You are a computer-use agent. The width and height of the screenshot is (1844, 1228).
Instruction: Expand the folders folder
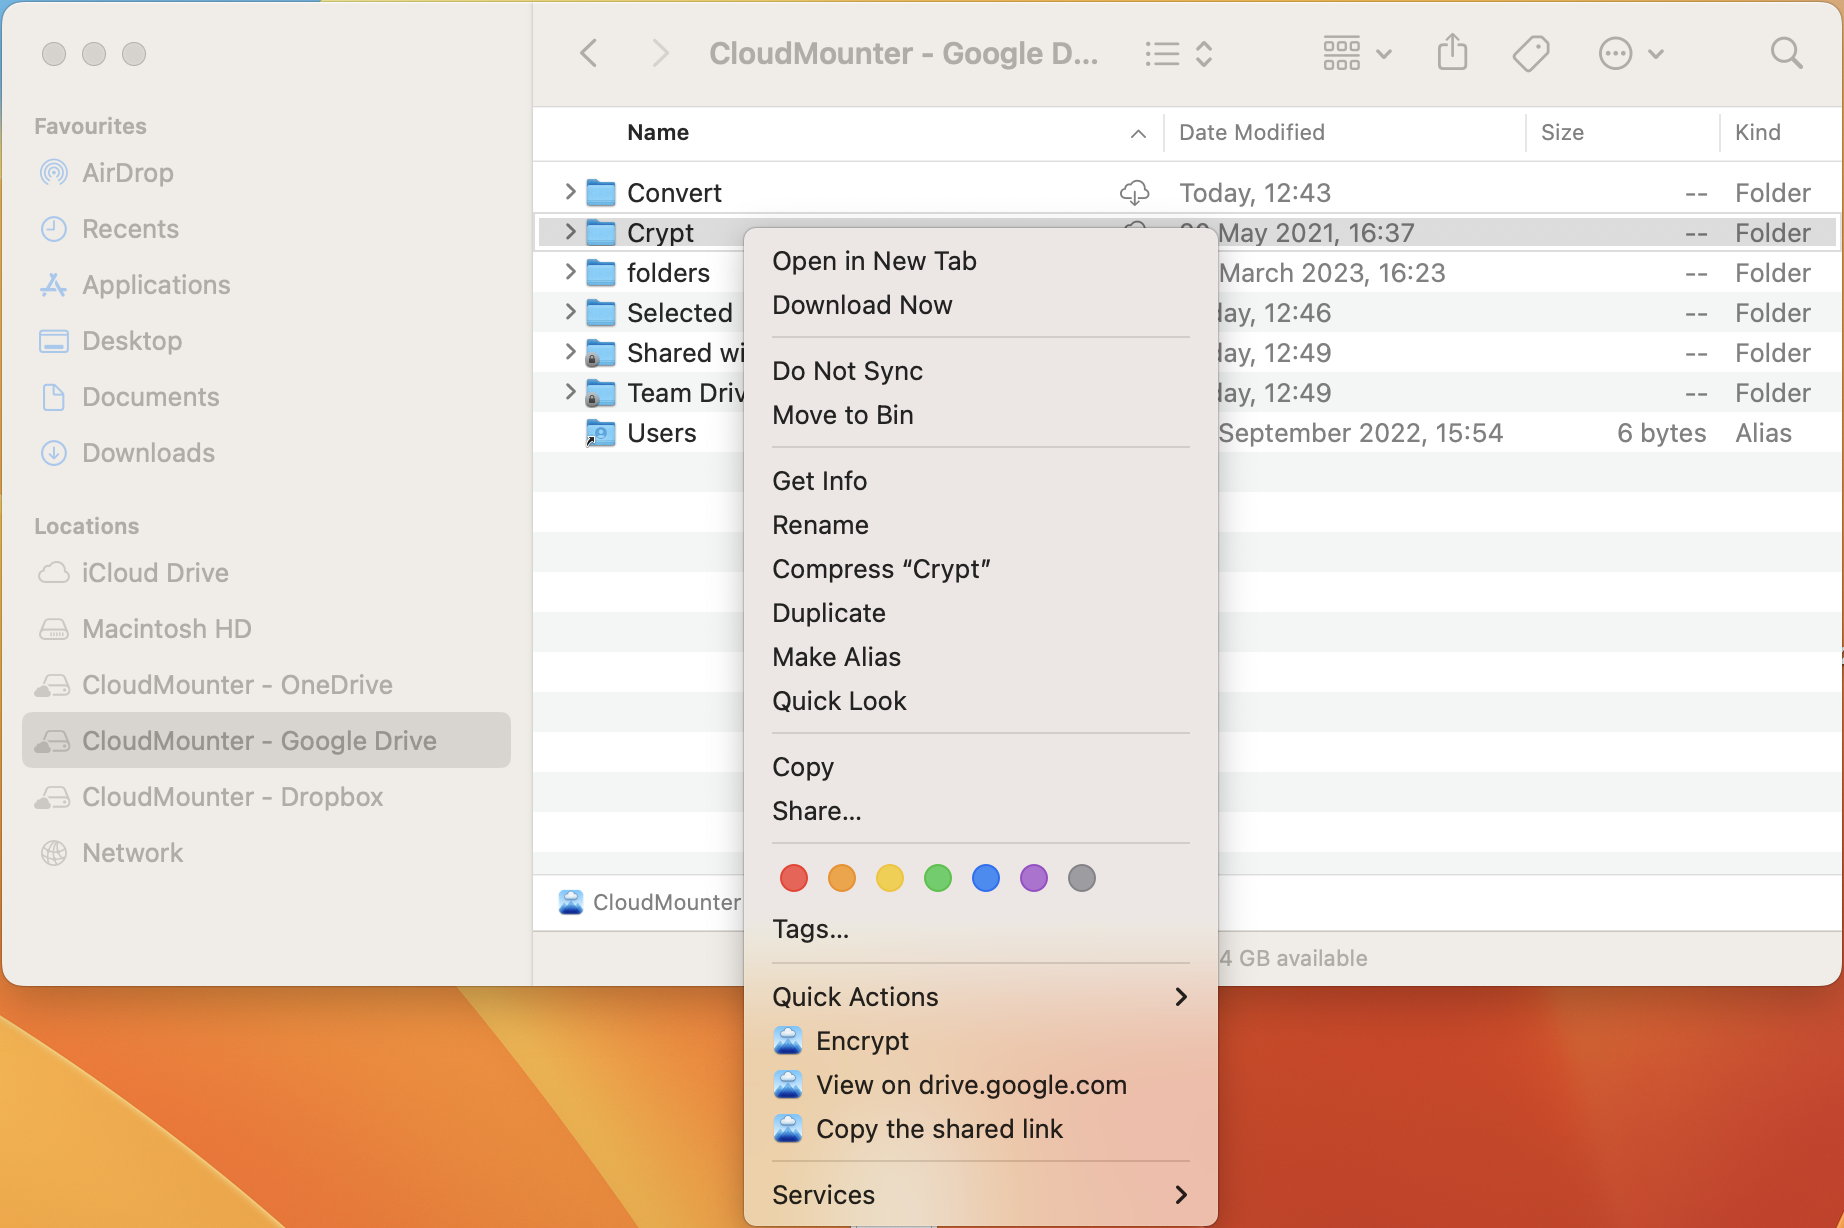tap(570, 271)
